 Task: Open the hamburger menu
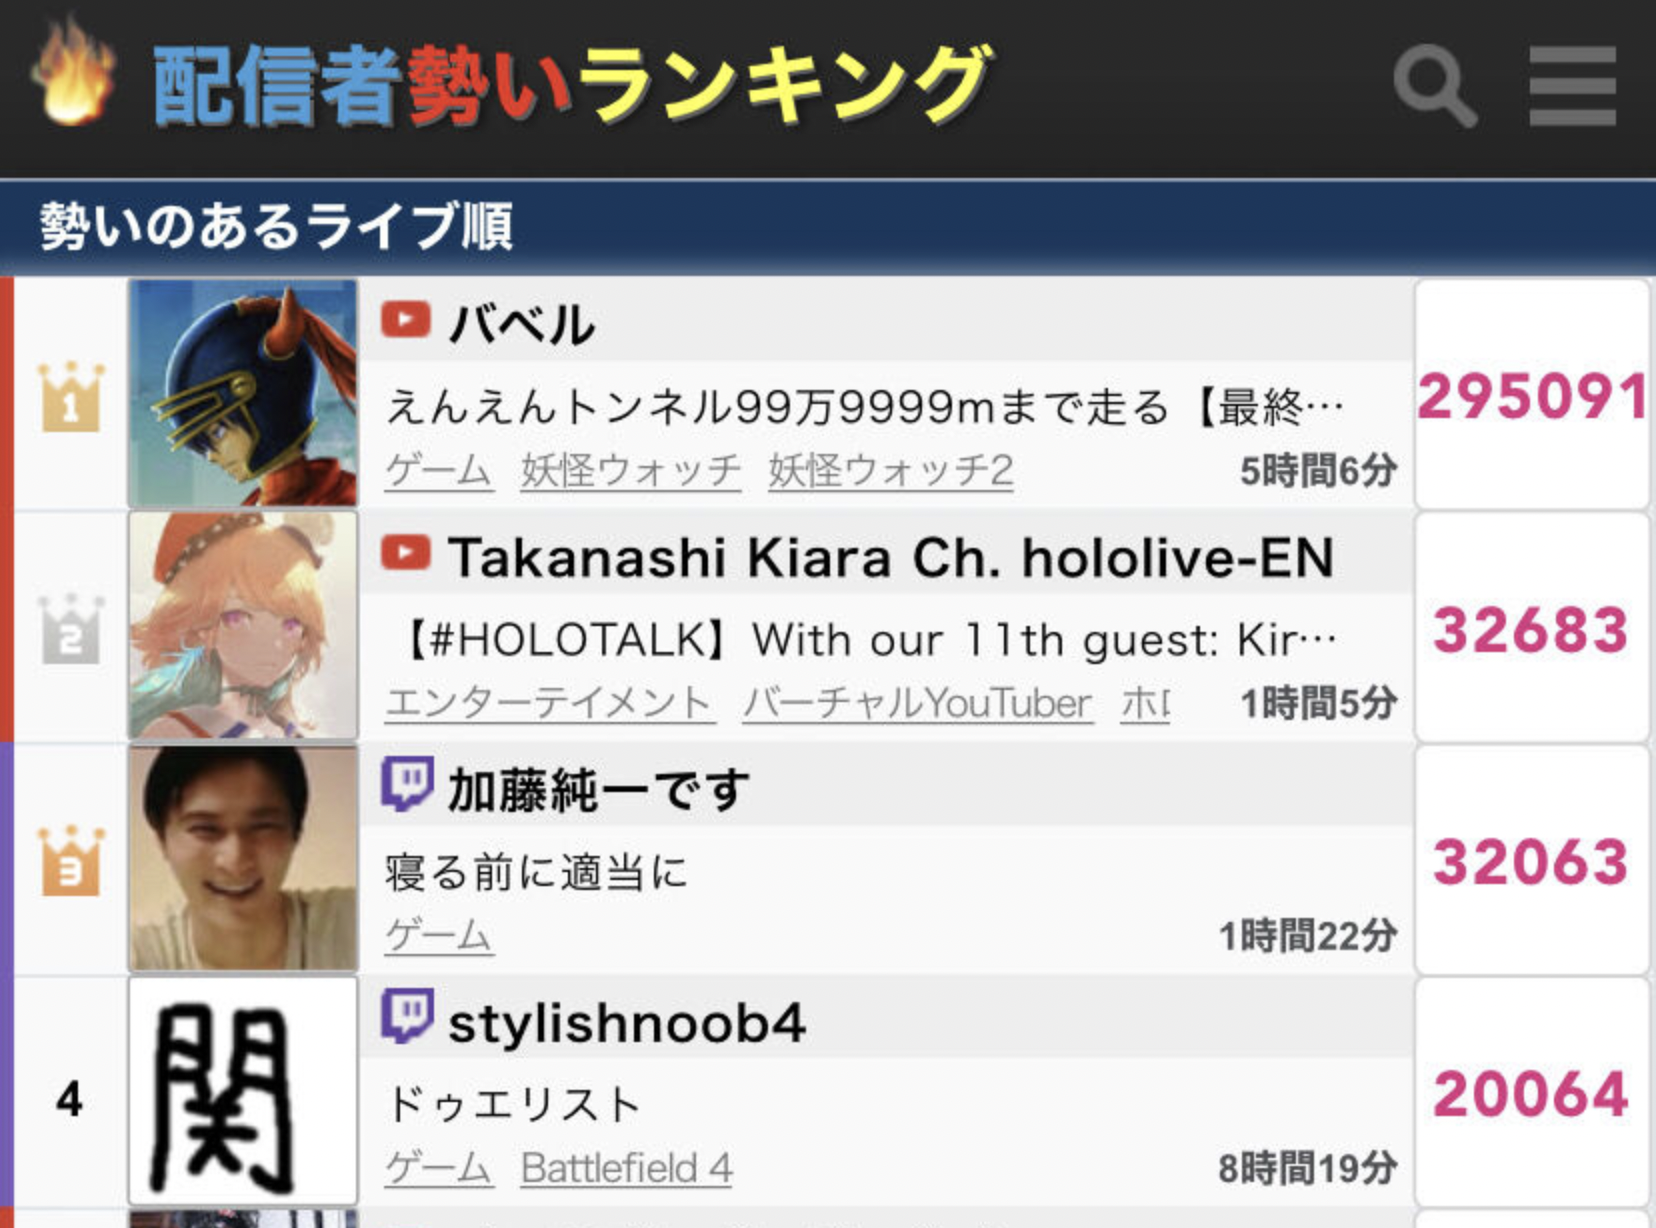point(1572,86)
